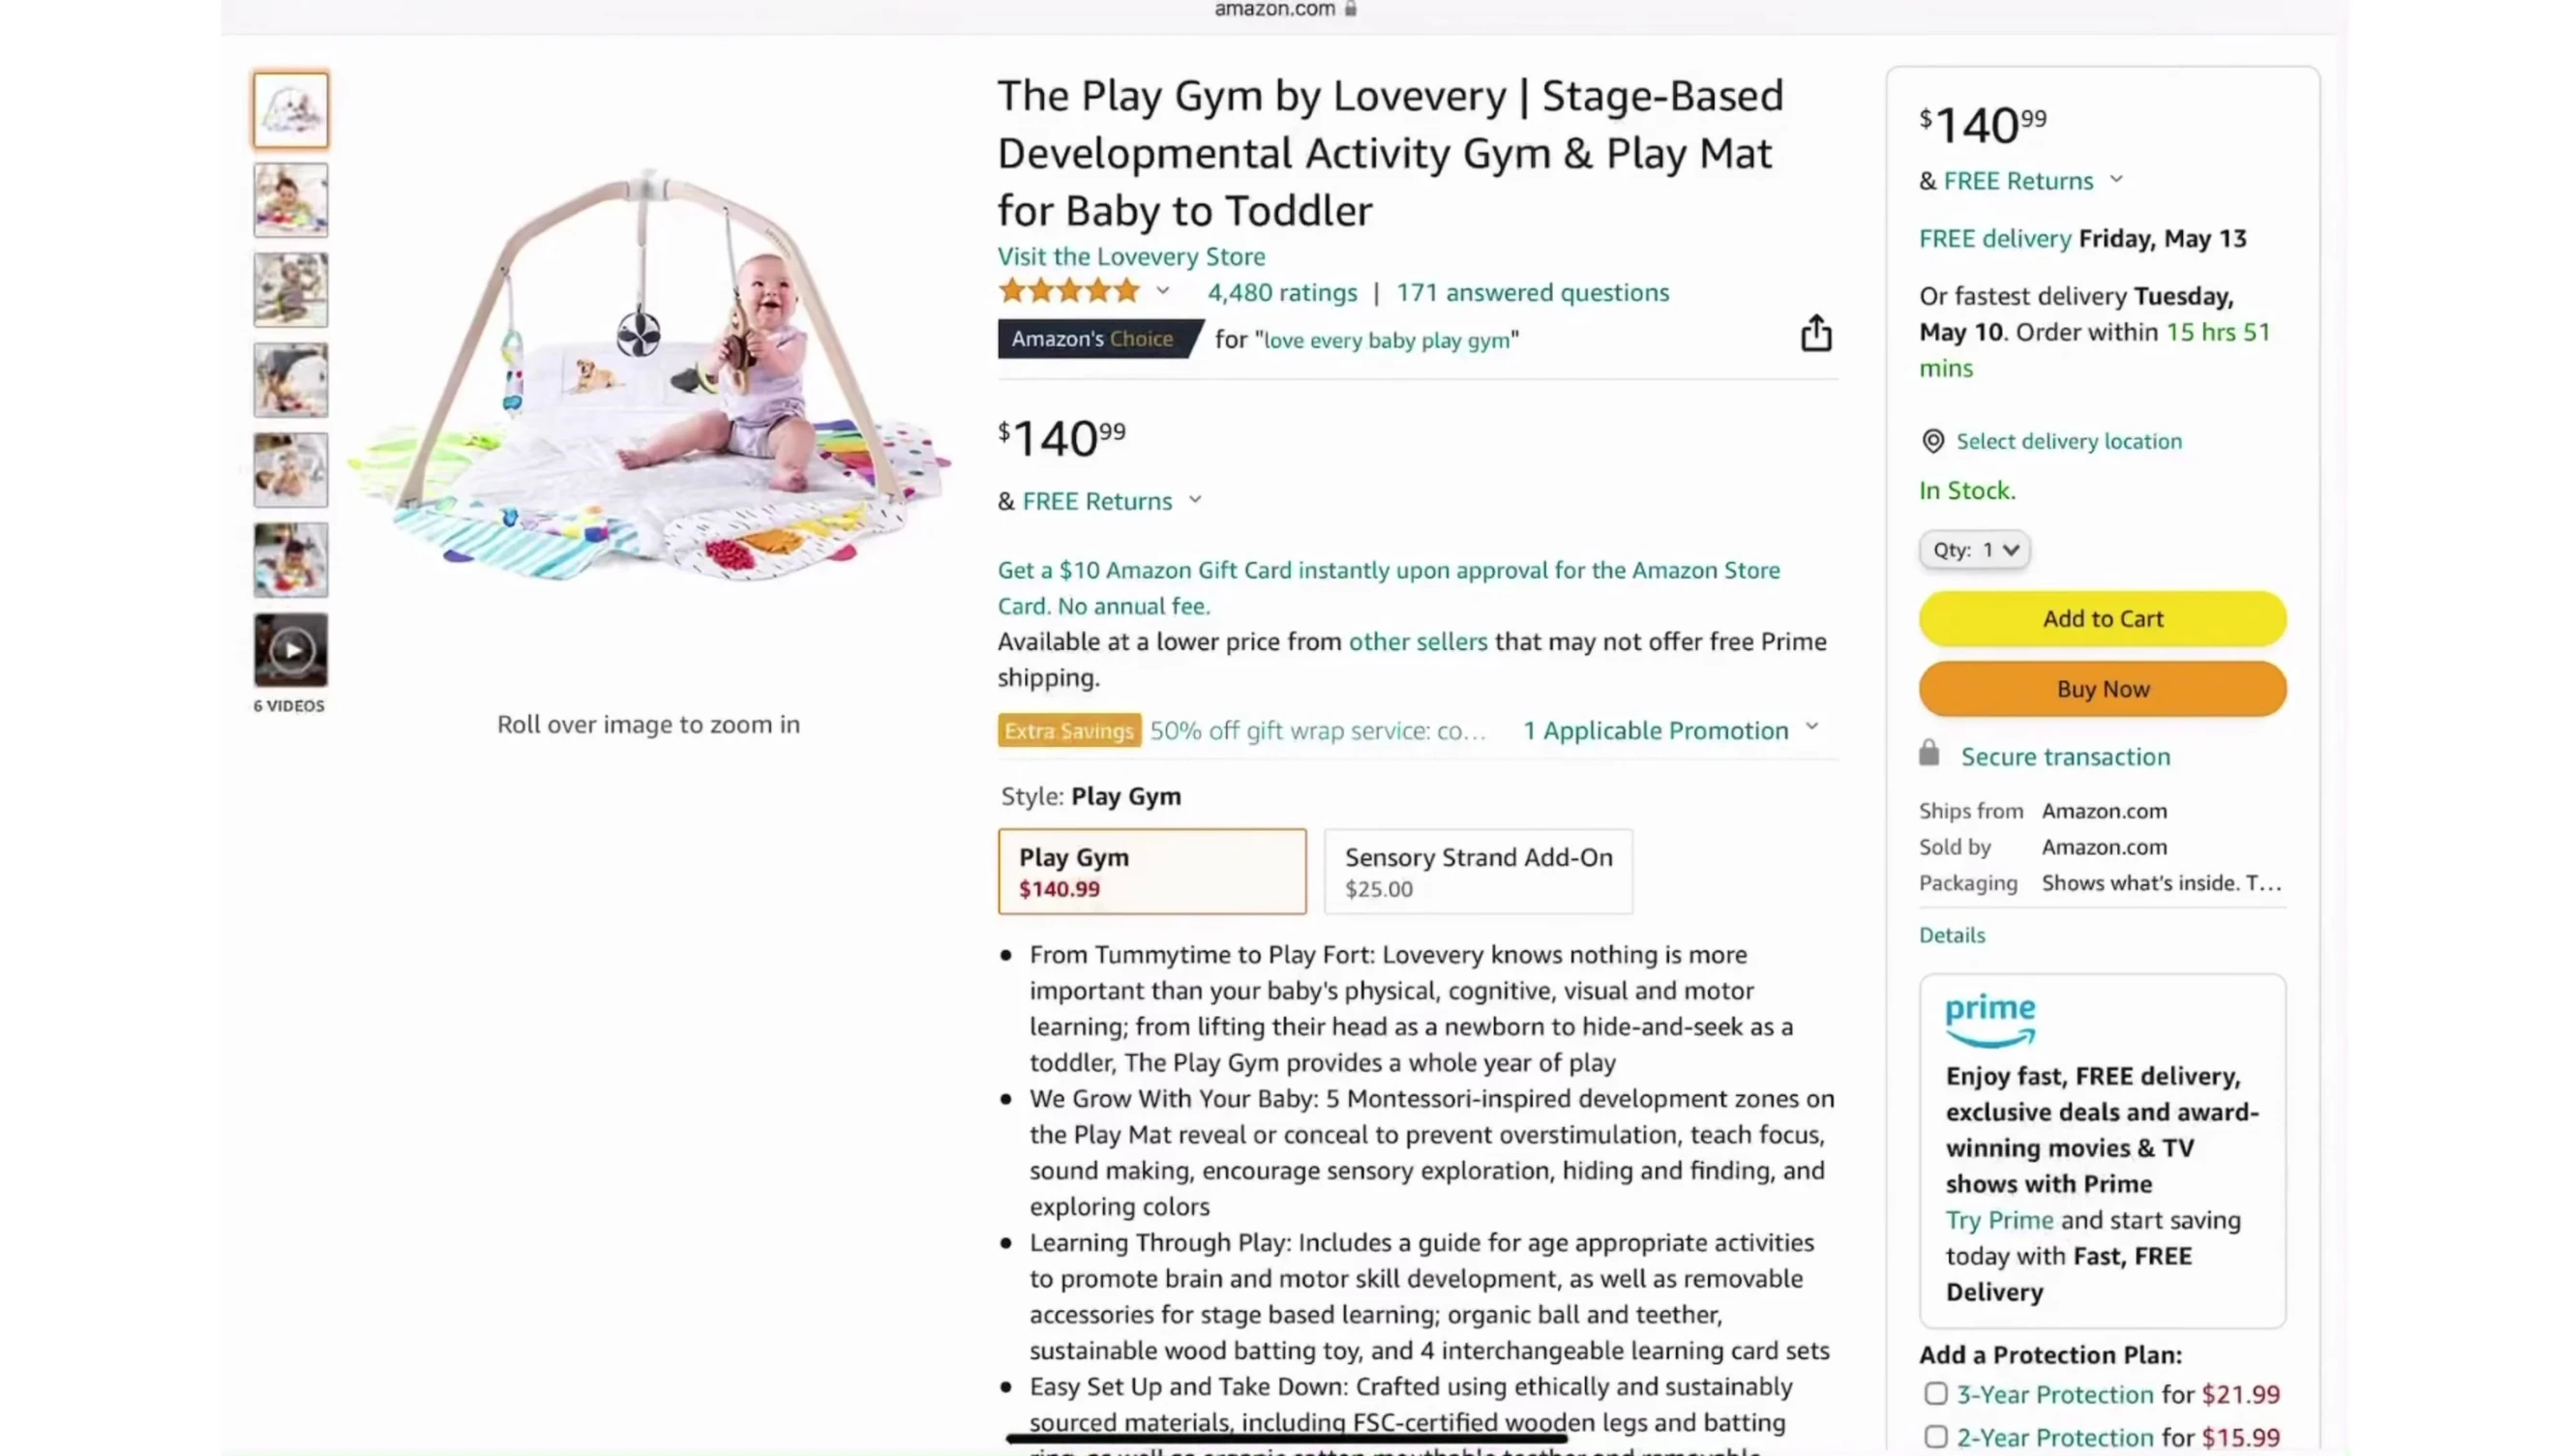
Task: Click the Add to Cart button
Action: point(2102,619)
